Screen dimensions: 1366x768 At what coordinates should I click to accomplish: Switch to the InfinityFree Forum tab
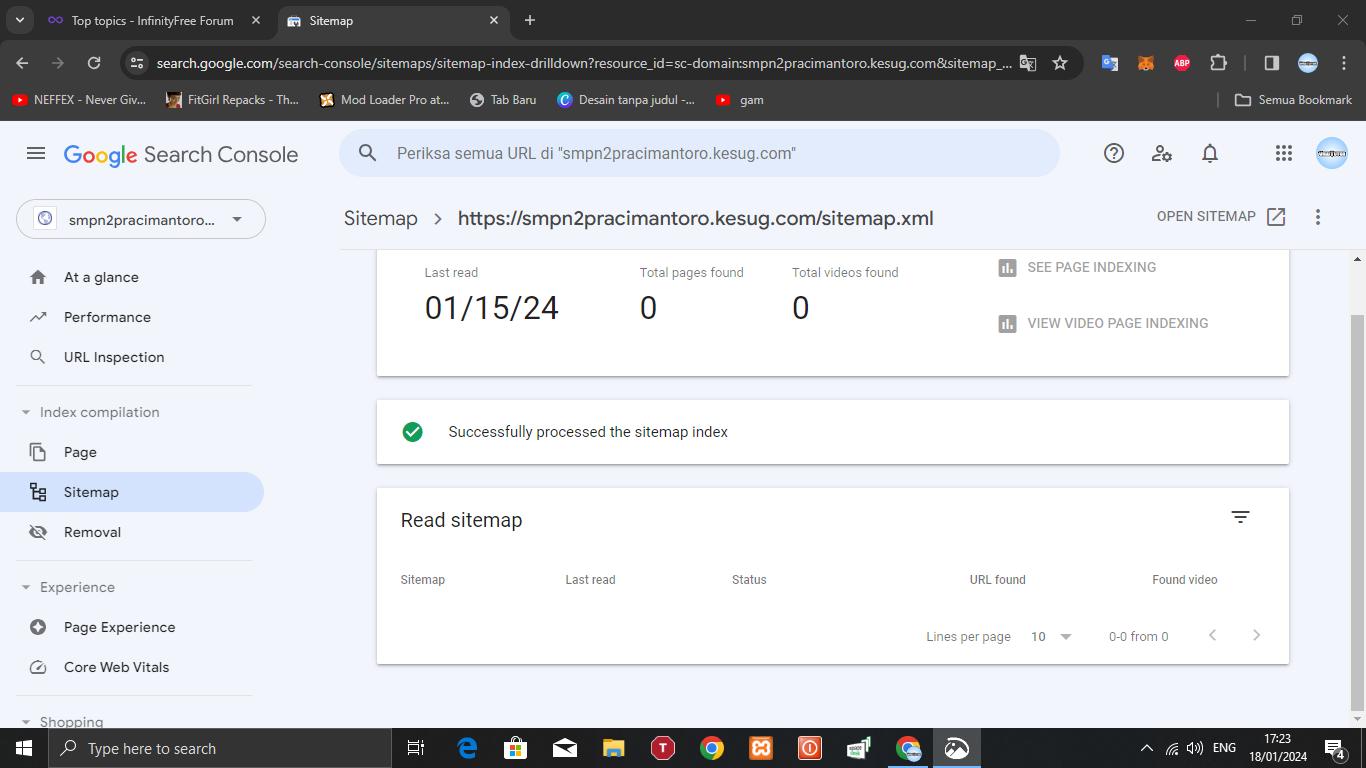coord(152,20)
